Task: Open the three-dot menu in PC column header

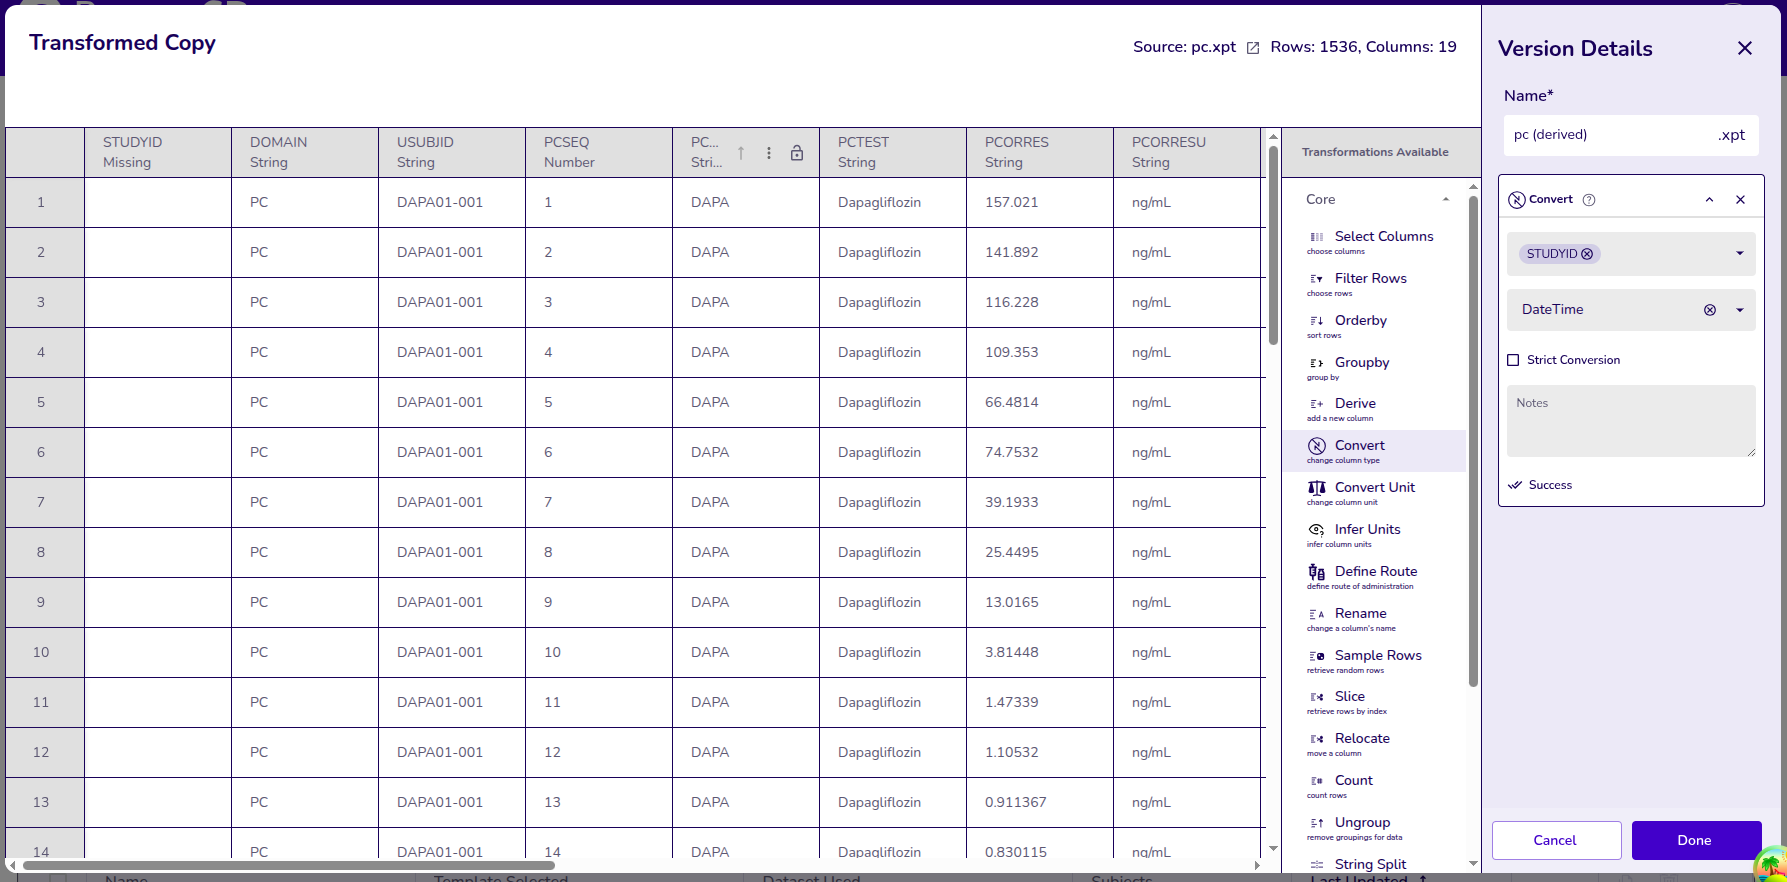Action: click(x=769, y=153)
